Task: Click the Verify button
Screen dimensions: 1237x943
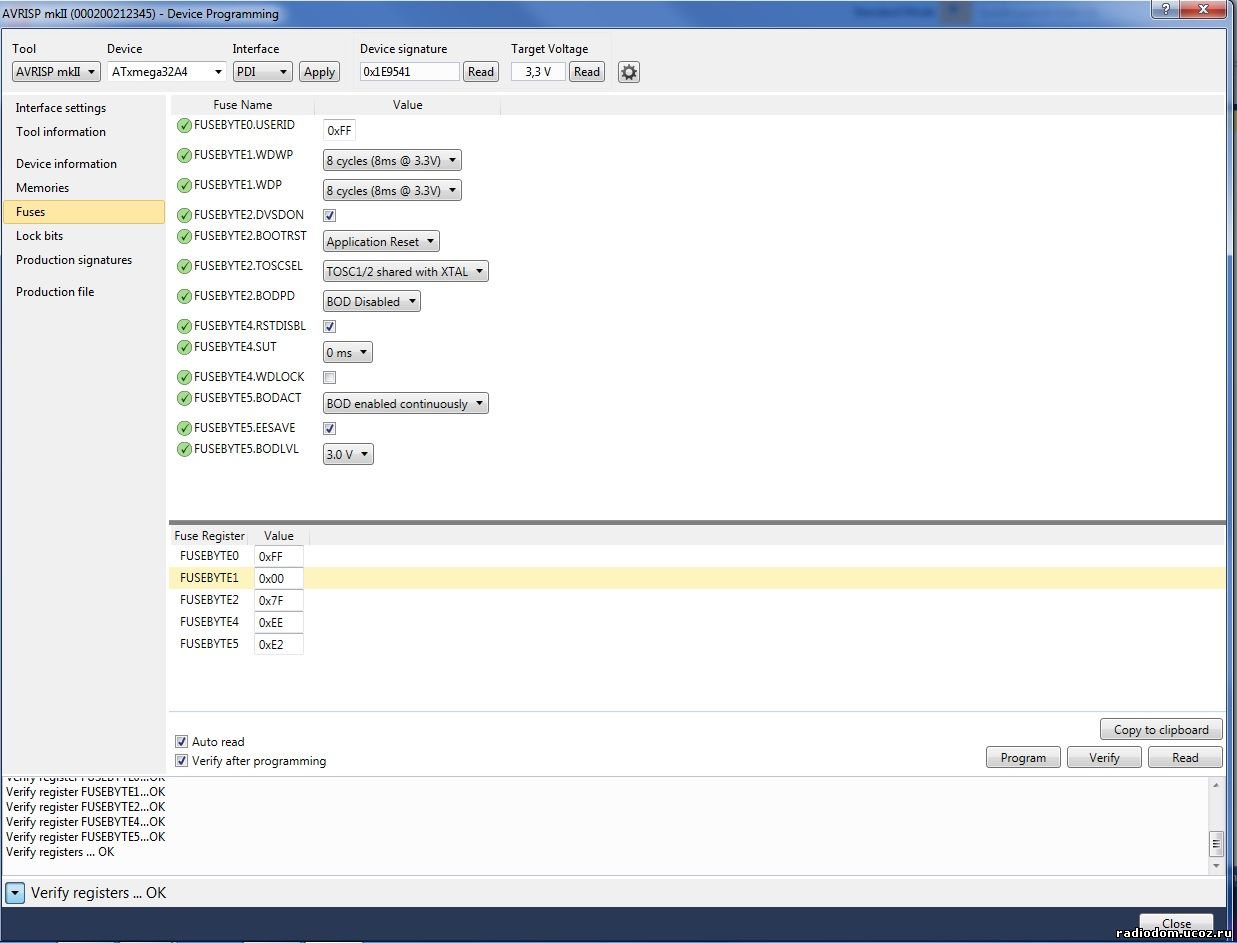Action: (1104, 758)
